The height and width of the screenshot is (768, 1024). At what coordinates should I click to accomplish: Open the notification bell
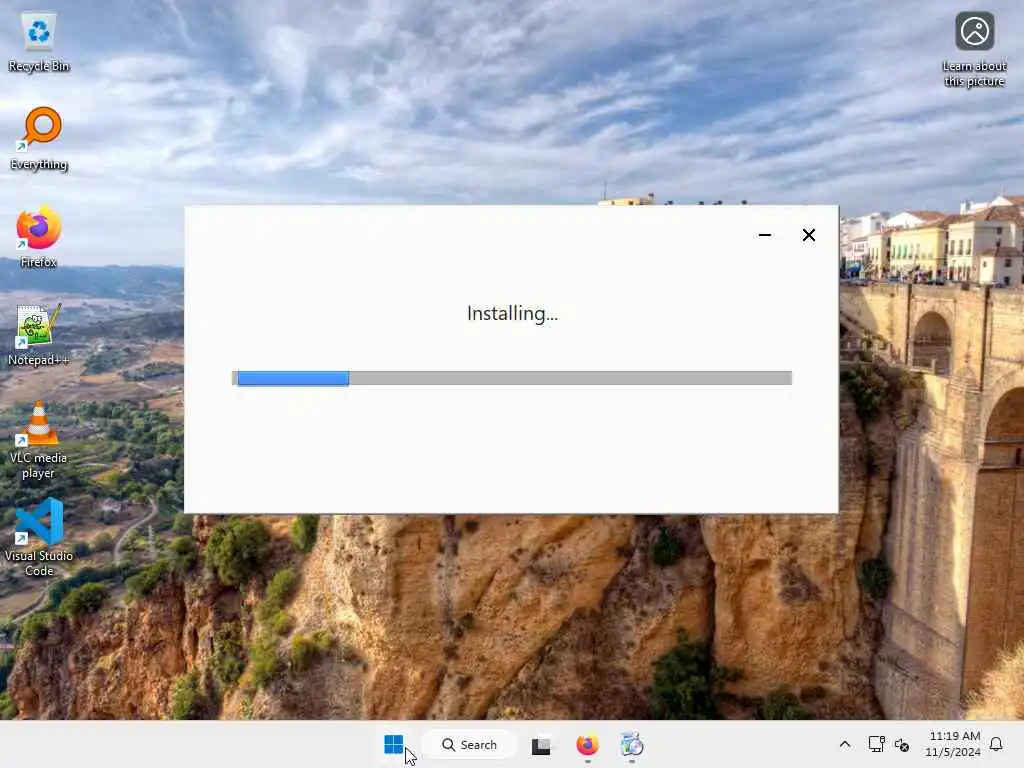(x=996, y=744)
